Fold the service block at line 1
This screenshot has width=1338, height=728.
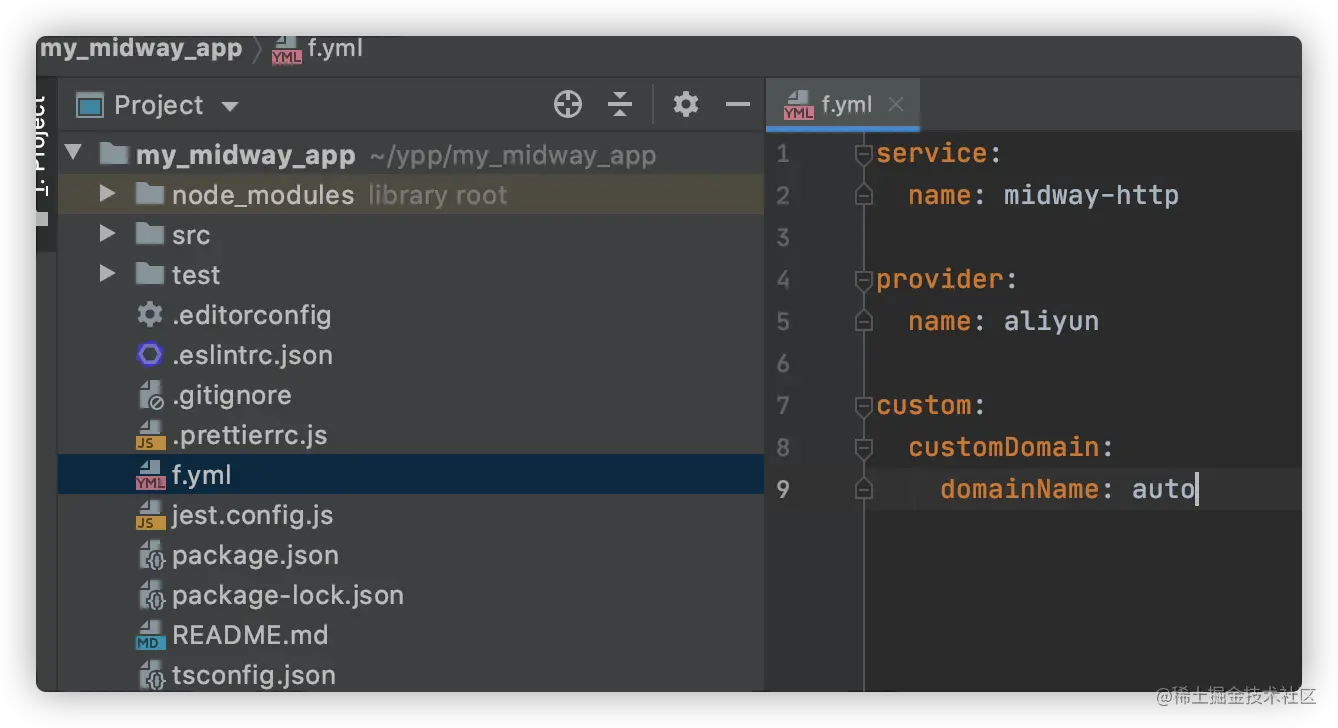(863, 154)
